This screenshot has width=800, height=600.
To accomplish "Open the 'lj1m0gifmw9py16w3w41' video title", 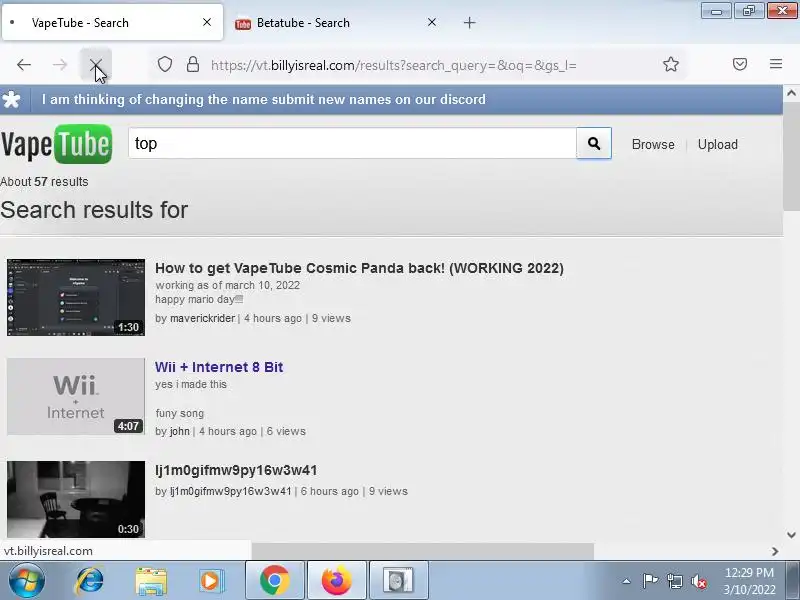I will [236, 470].
